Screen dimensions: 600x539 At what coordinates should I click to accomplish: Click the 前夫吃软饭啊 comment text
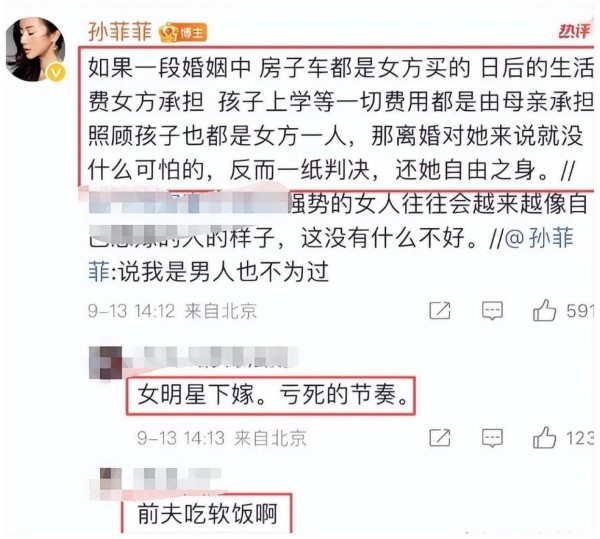tap(207, 514)
